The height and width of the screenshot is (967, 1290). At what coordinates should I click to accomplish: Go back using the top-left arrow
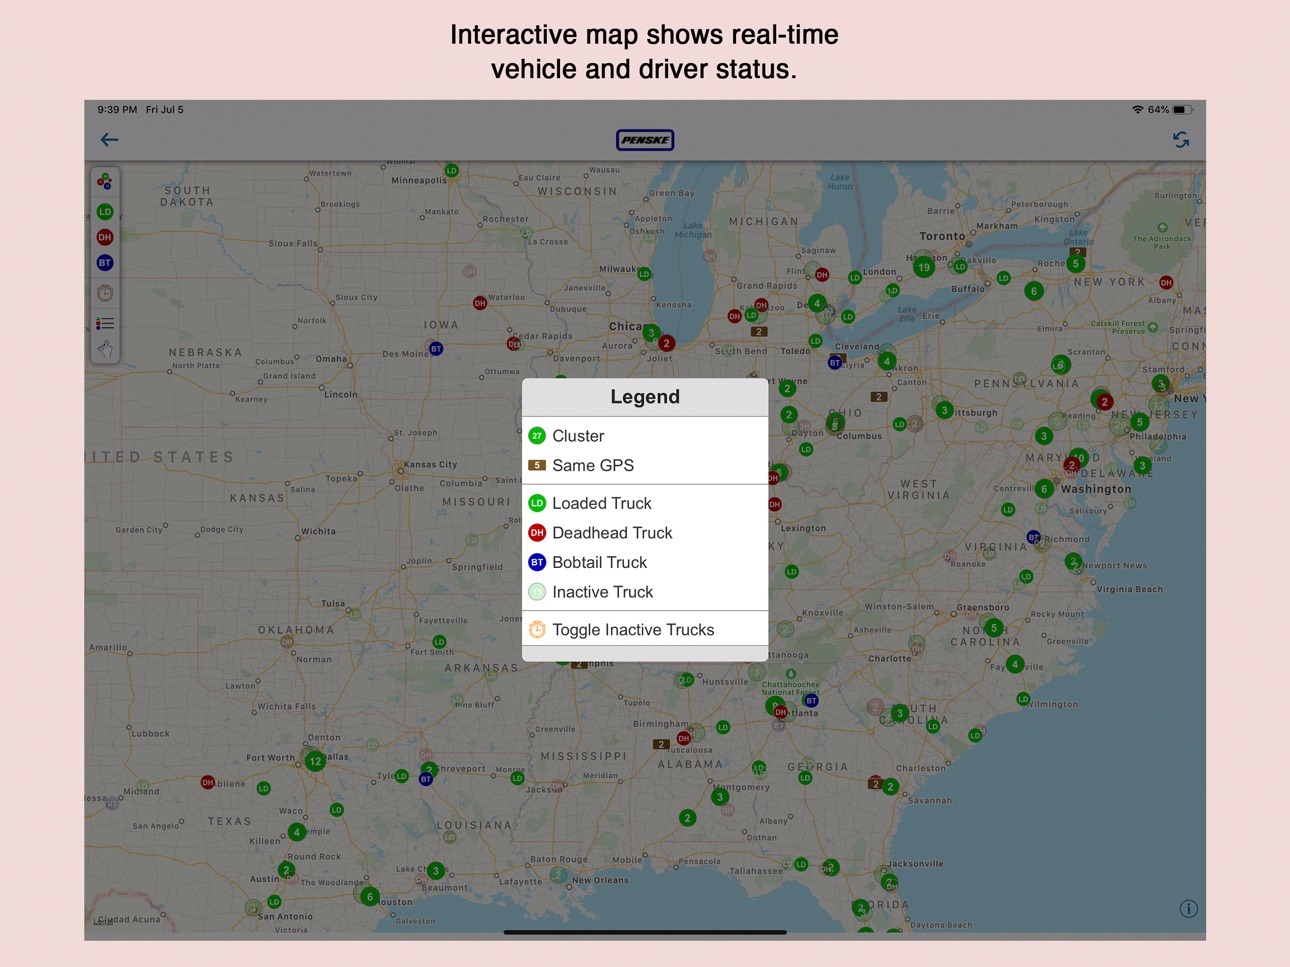click(x=109, y=140)
